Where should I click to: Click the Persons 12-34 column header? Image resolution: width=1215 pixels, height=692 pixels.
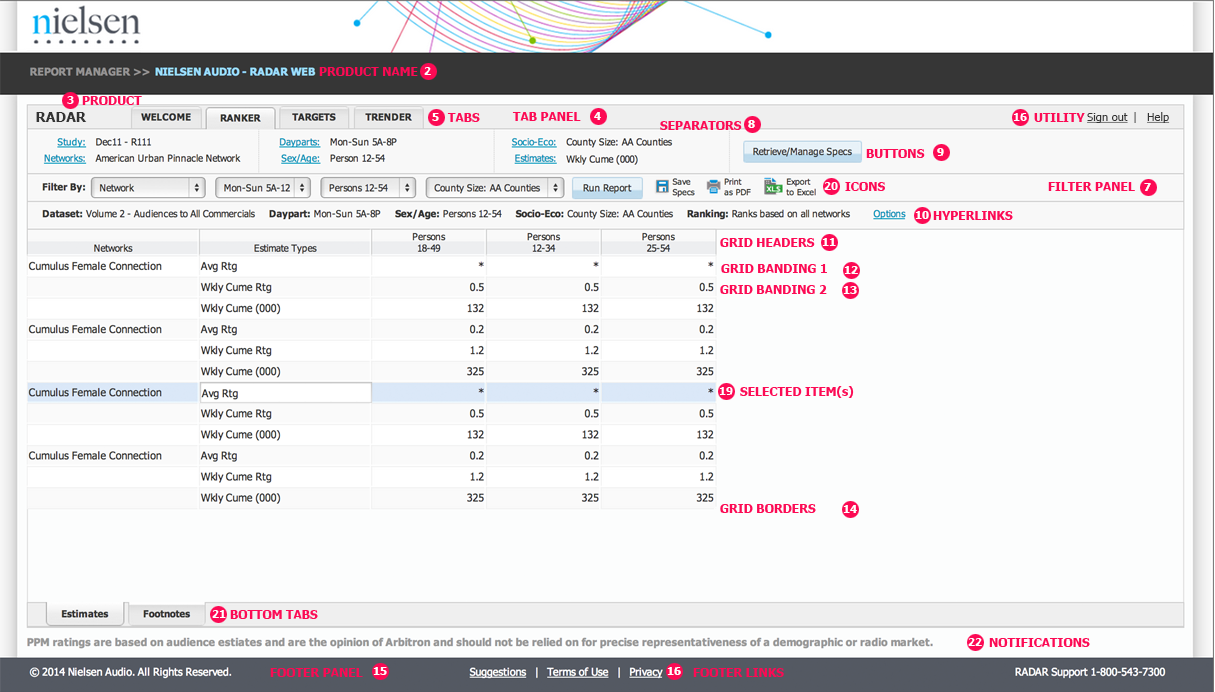(544, 242)
